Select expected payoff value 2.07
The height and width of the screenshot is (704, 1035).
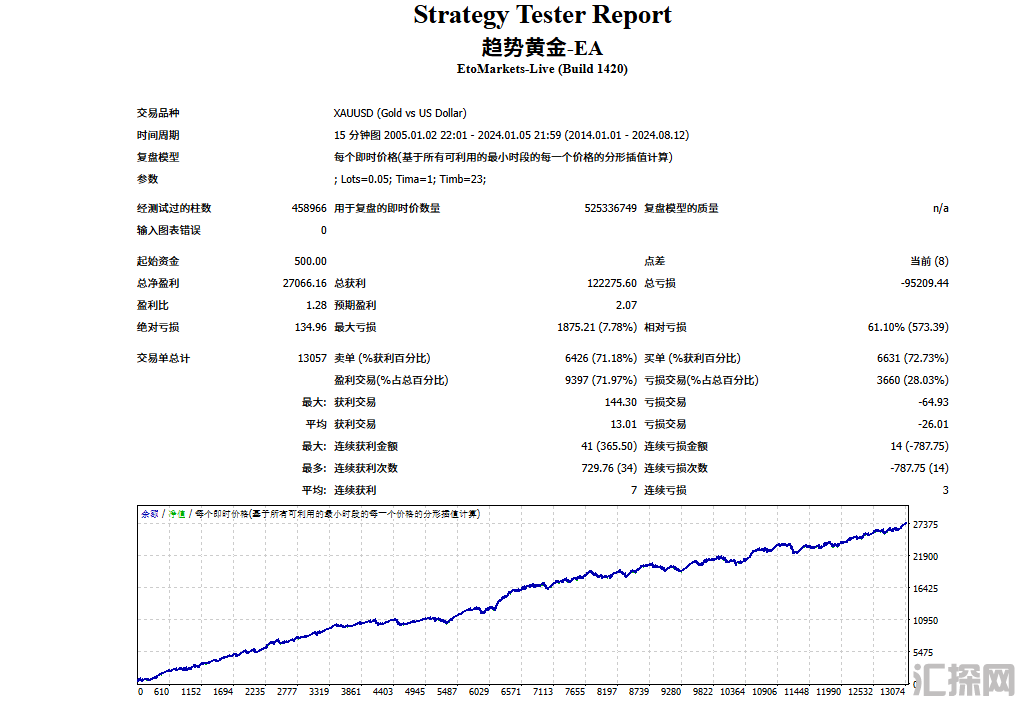[626, 305]
